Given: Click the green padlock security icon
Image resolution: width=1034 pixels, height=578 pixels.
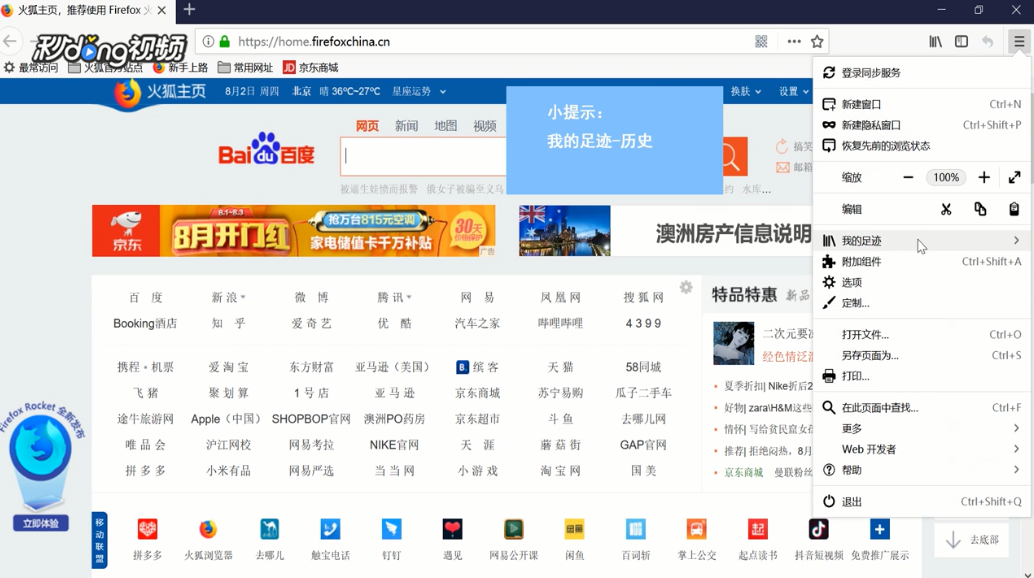Looking at the screenshot, I should [225, 42].
